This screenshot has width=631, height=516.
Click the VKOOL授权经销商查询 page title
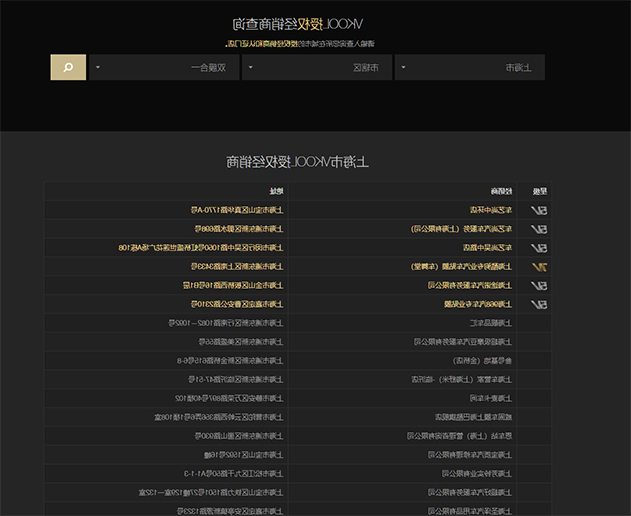coord(298,25)
